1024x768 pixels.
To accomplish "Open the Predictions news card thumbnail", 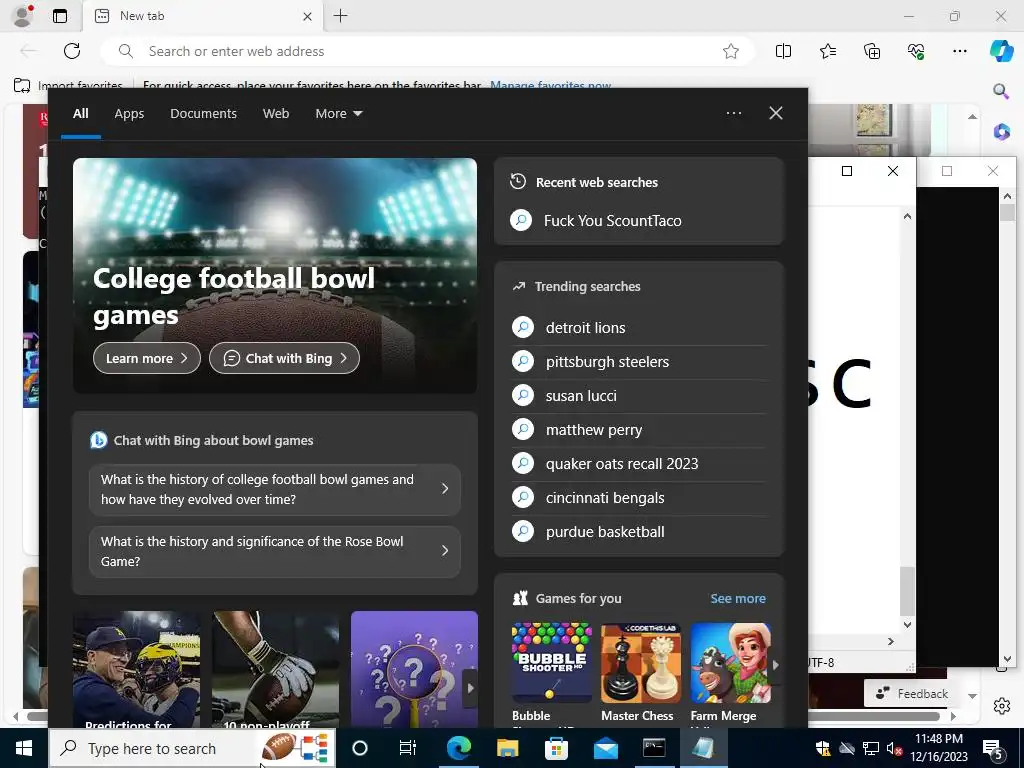I will tap(136, 669).
